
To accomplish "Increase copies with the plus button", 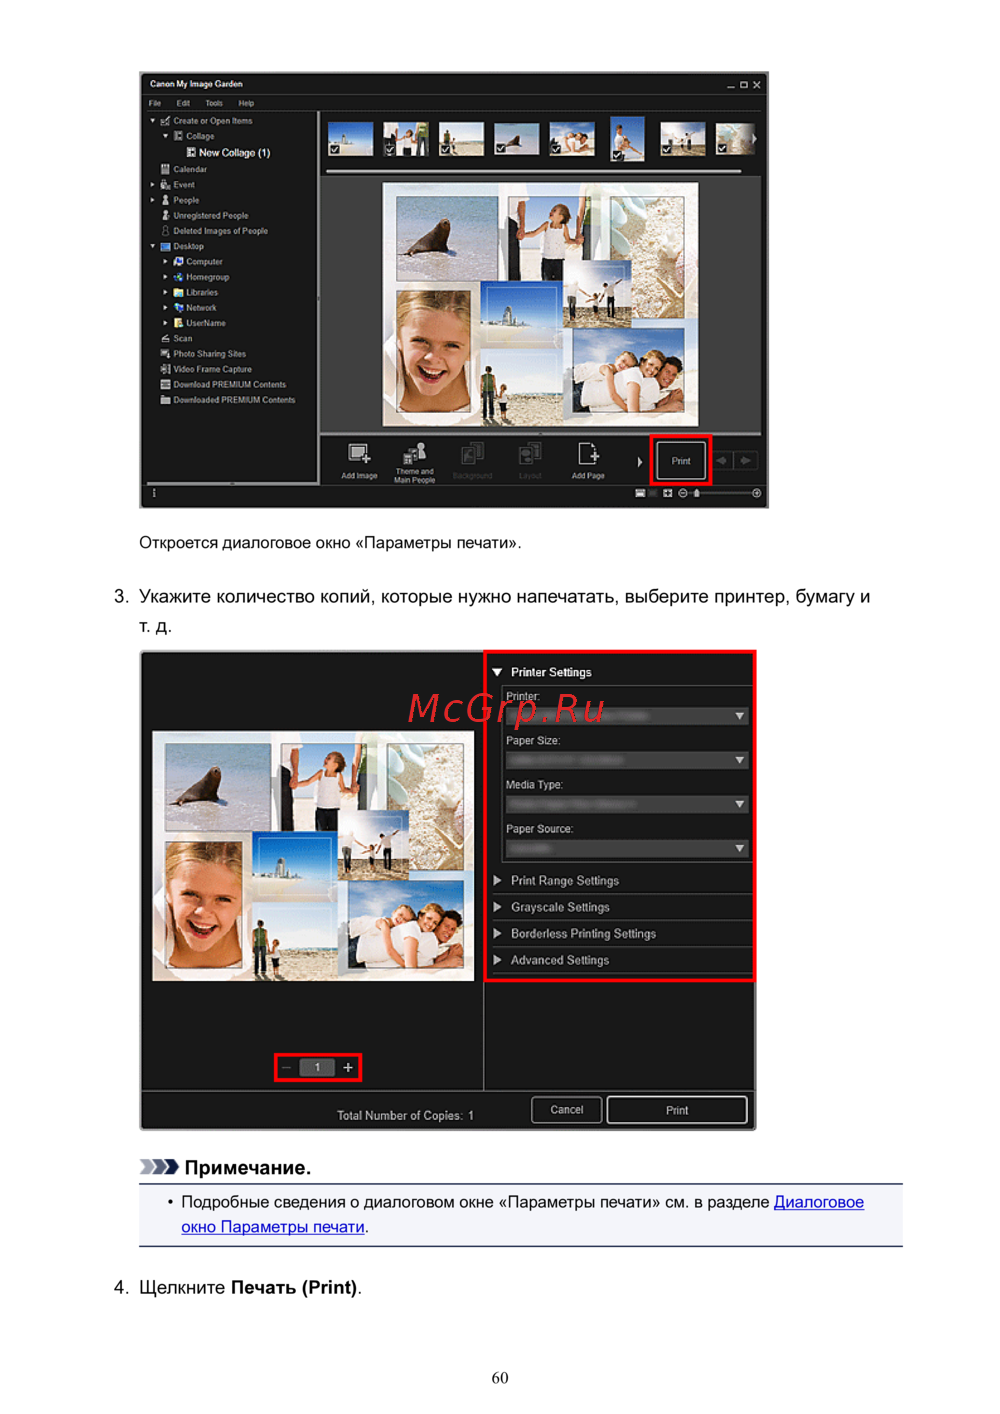I will pyautogui.click(x=348, y=1068).
